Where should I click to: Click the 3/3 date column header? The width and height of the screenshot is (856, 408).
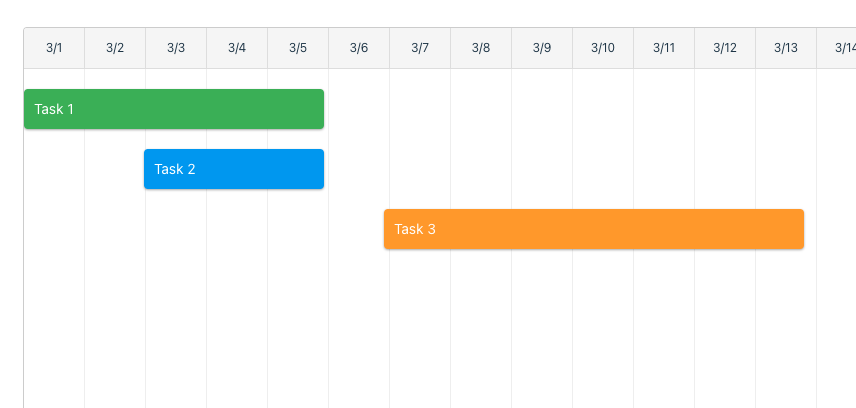pyautogui.click(x=176, y=48)
